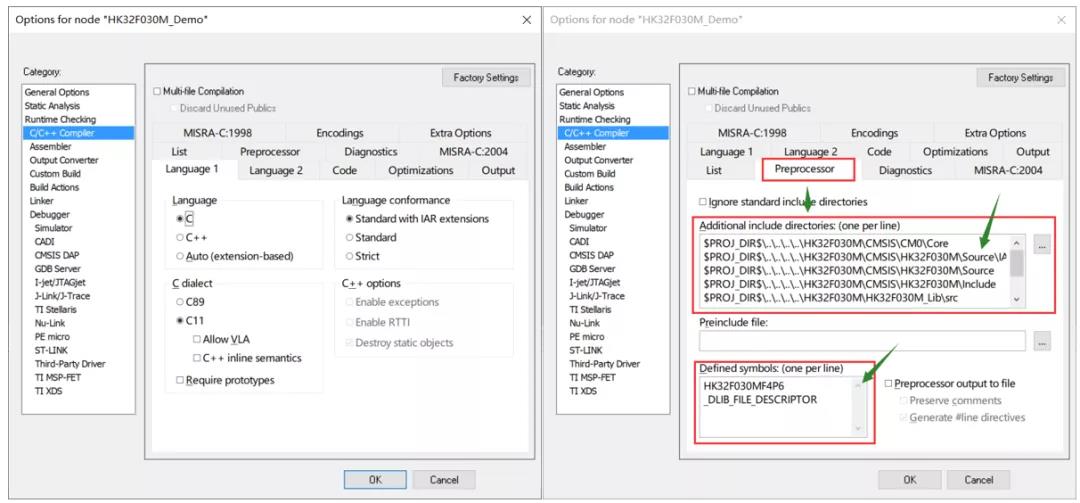
Task: Select C11 dialect radio button
Action: tap(180, 320)
